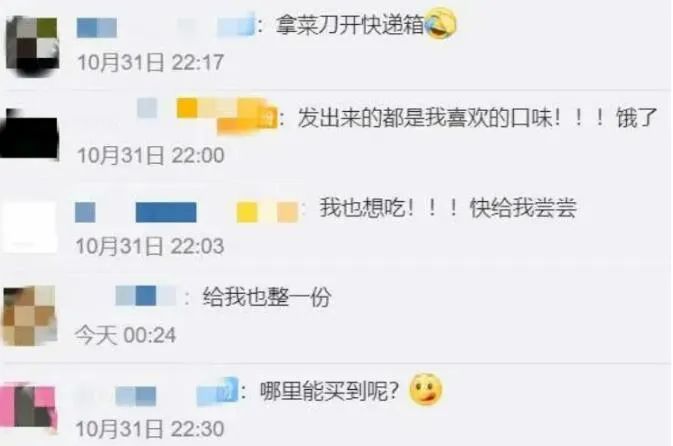Select the comment text 拿菜刀开快递箱
The image size is (673, 446).
click(x=350, y=24)
